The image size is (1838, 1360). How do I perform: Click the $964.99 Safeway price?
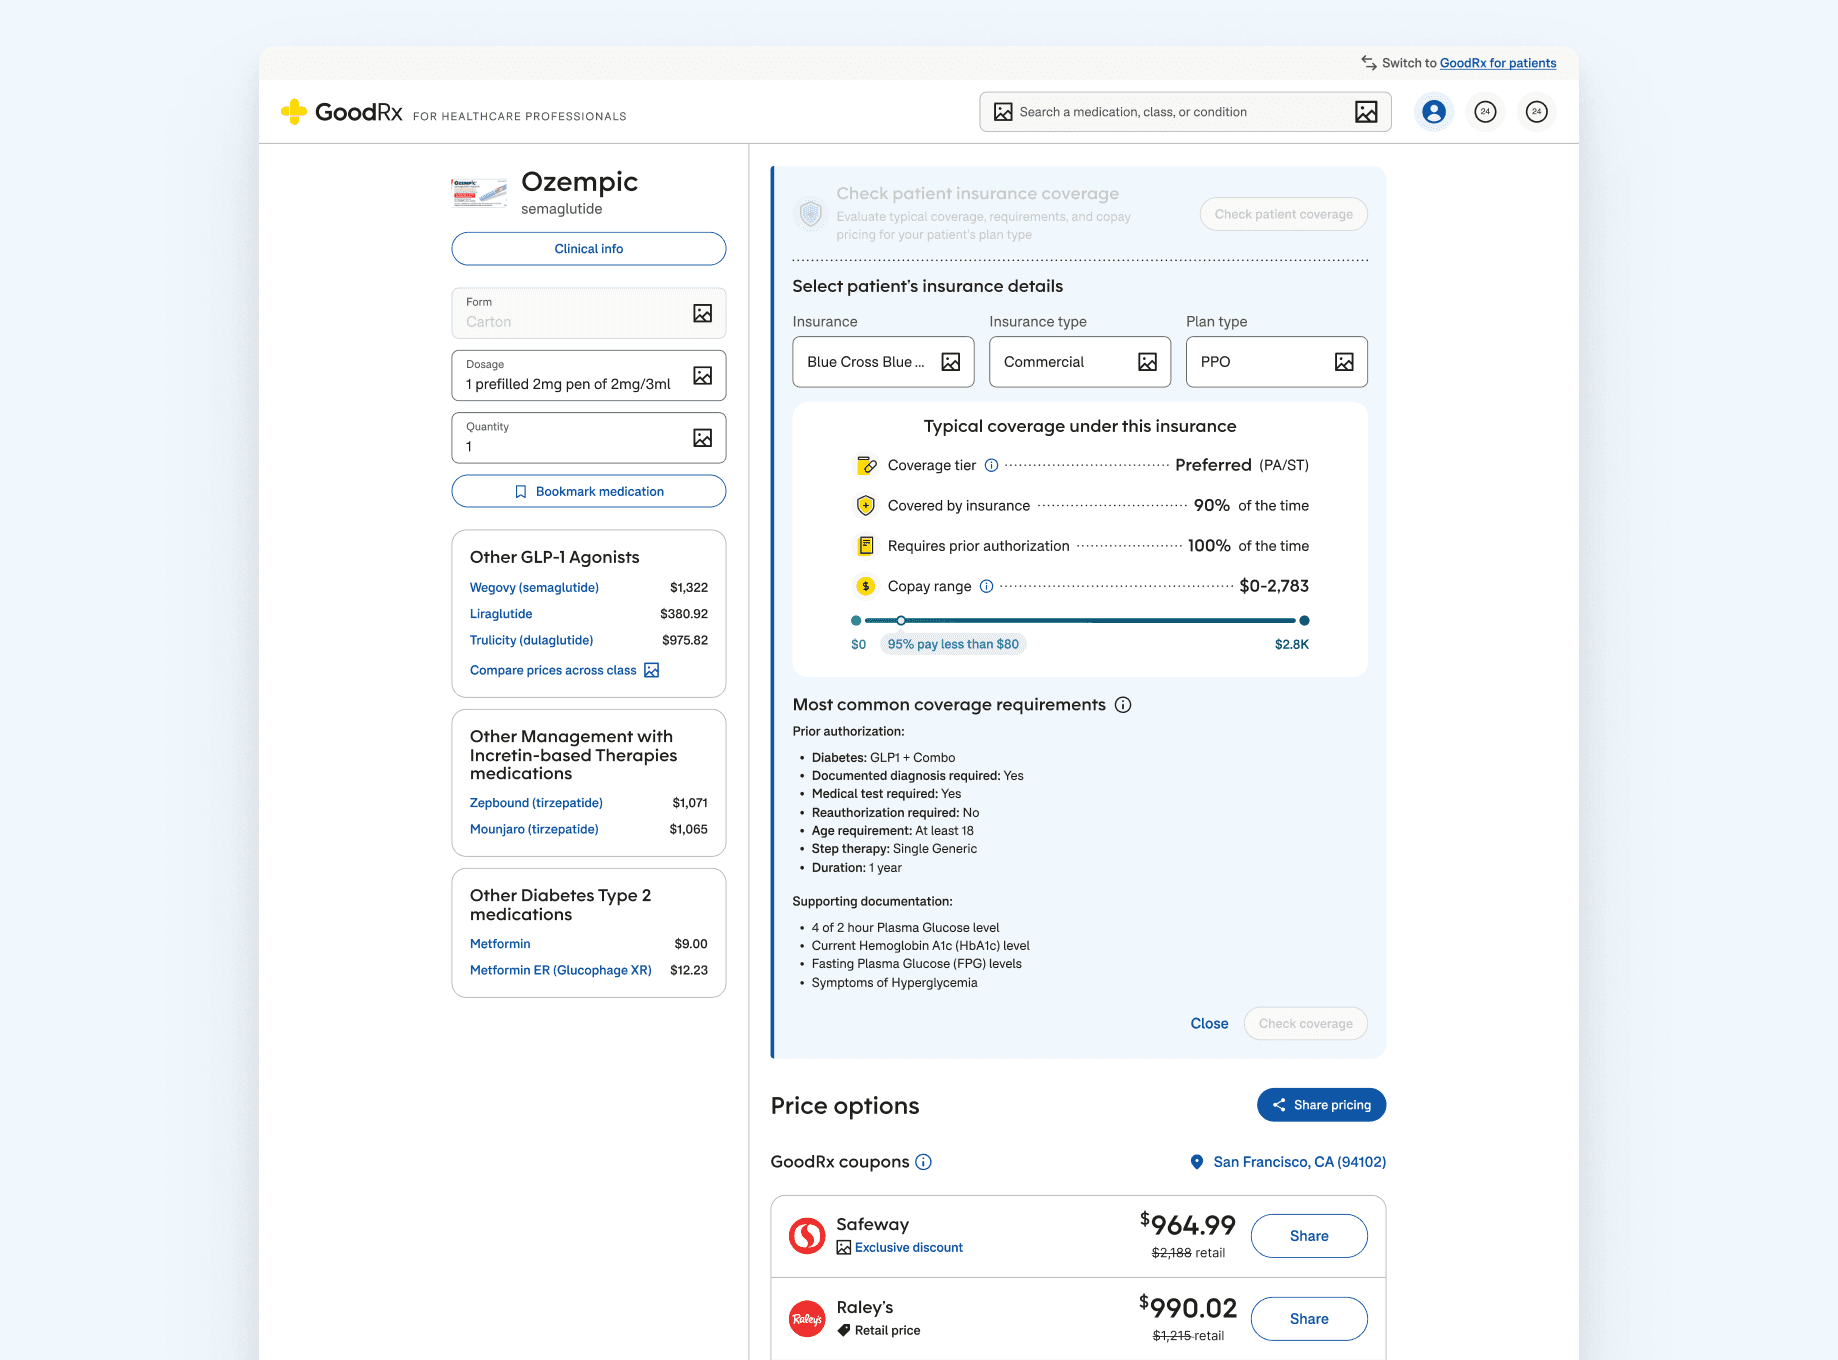pos(1188,1225)
